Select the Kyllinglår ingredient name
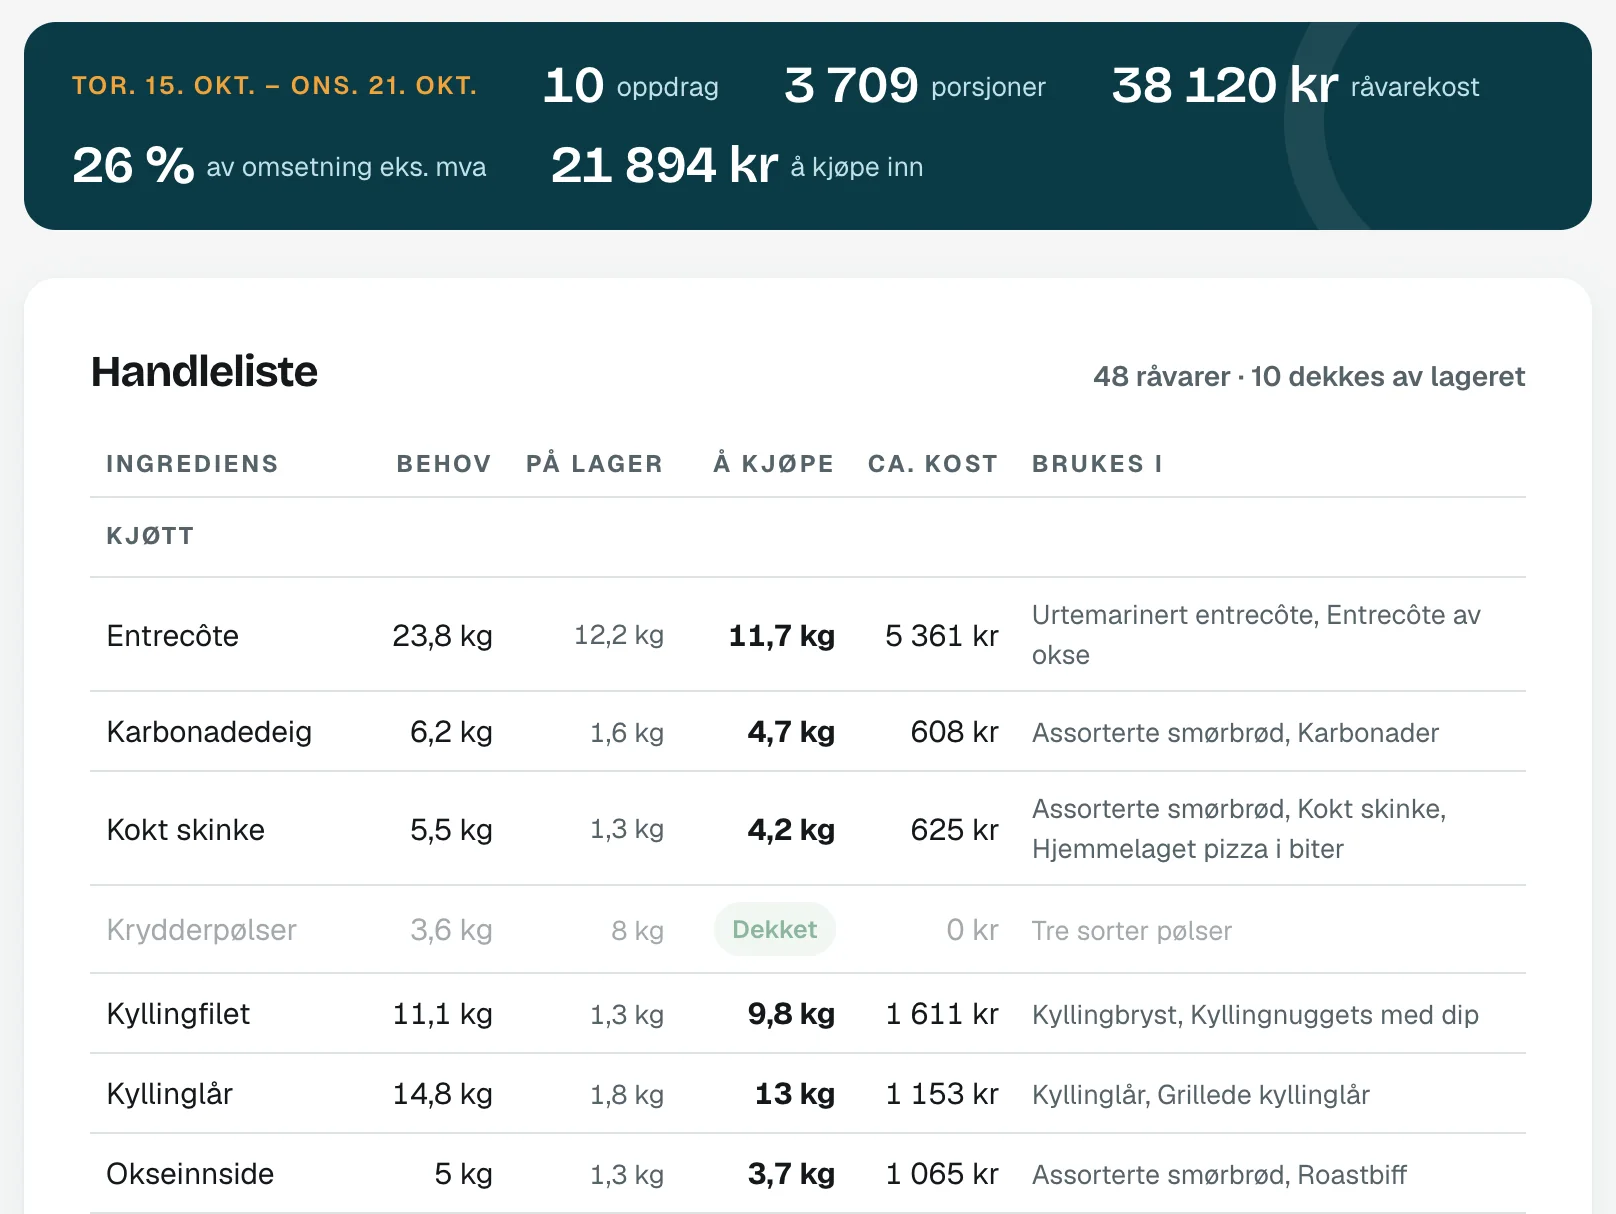Image resolution: width=1616 pixels, height=1214 pixels. [x=170, y=1094]
